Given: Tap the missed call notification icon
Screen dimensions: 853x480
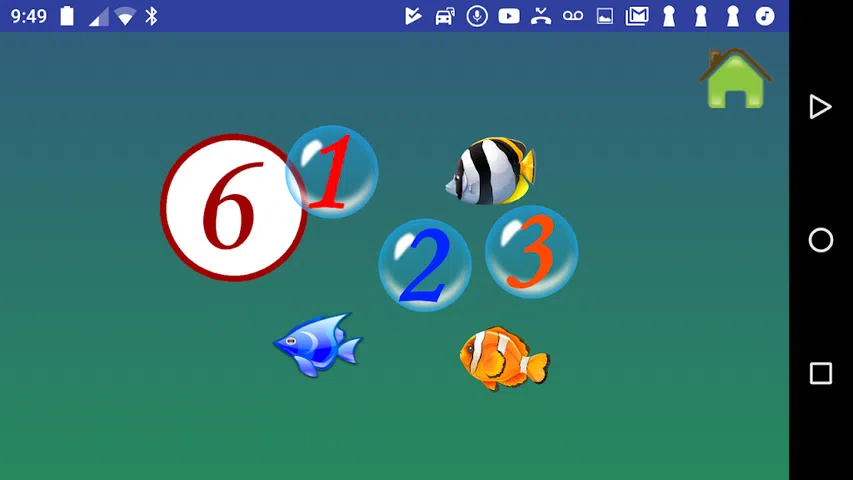Looking at the screenshot, I should pyautogui.click(x=541, y=16).
